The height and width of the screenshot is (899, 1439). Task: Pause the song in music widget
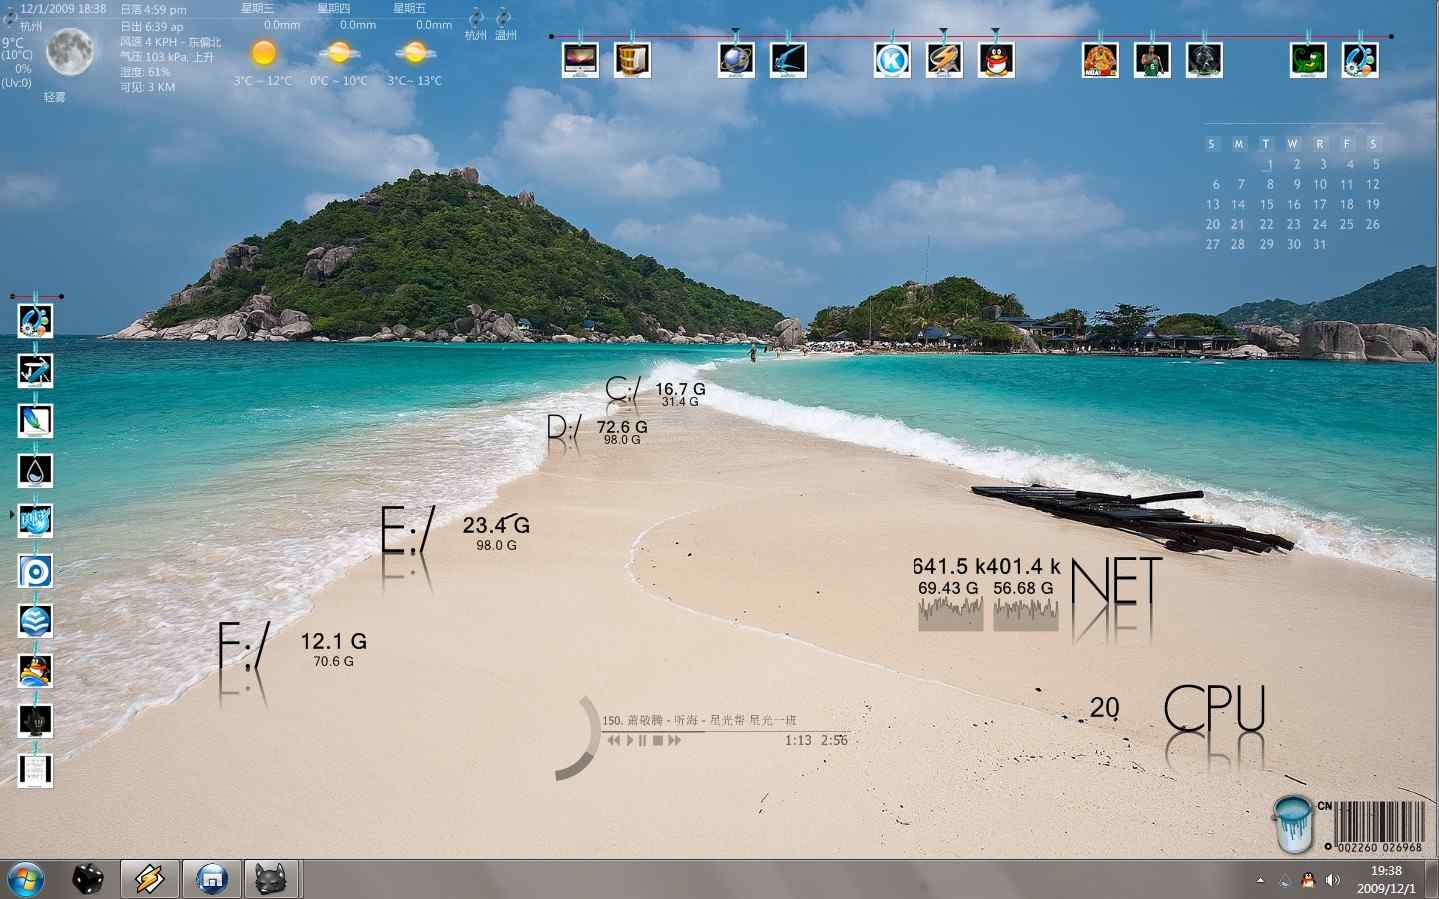click(x=642, y=741)
